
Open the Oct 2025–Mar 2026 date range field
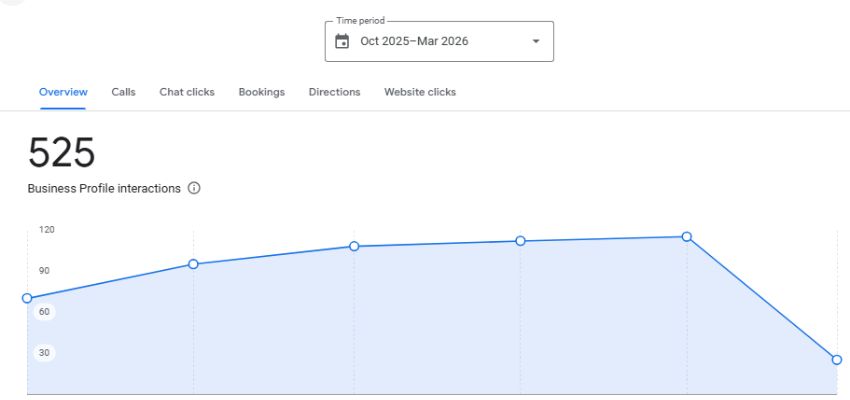tap(414, 41)
